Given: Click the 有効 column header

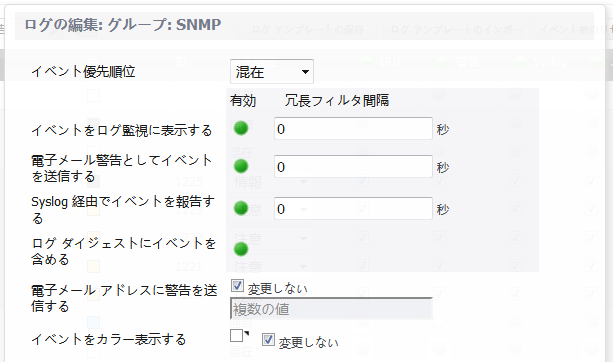Looking at the screenshot, I should (243, 101).
